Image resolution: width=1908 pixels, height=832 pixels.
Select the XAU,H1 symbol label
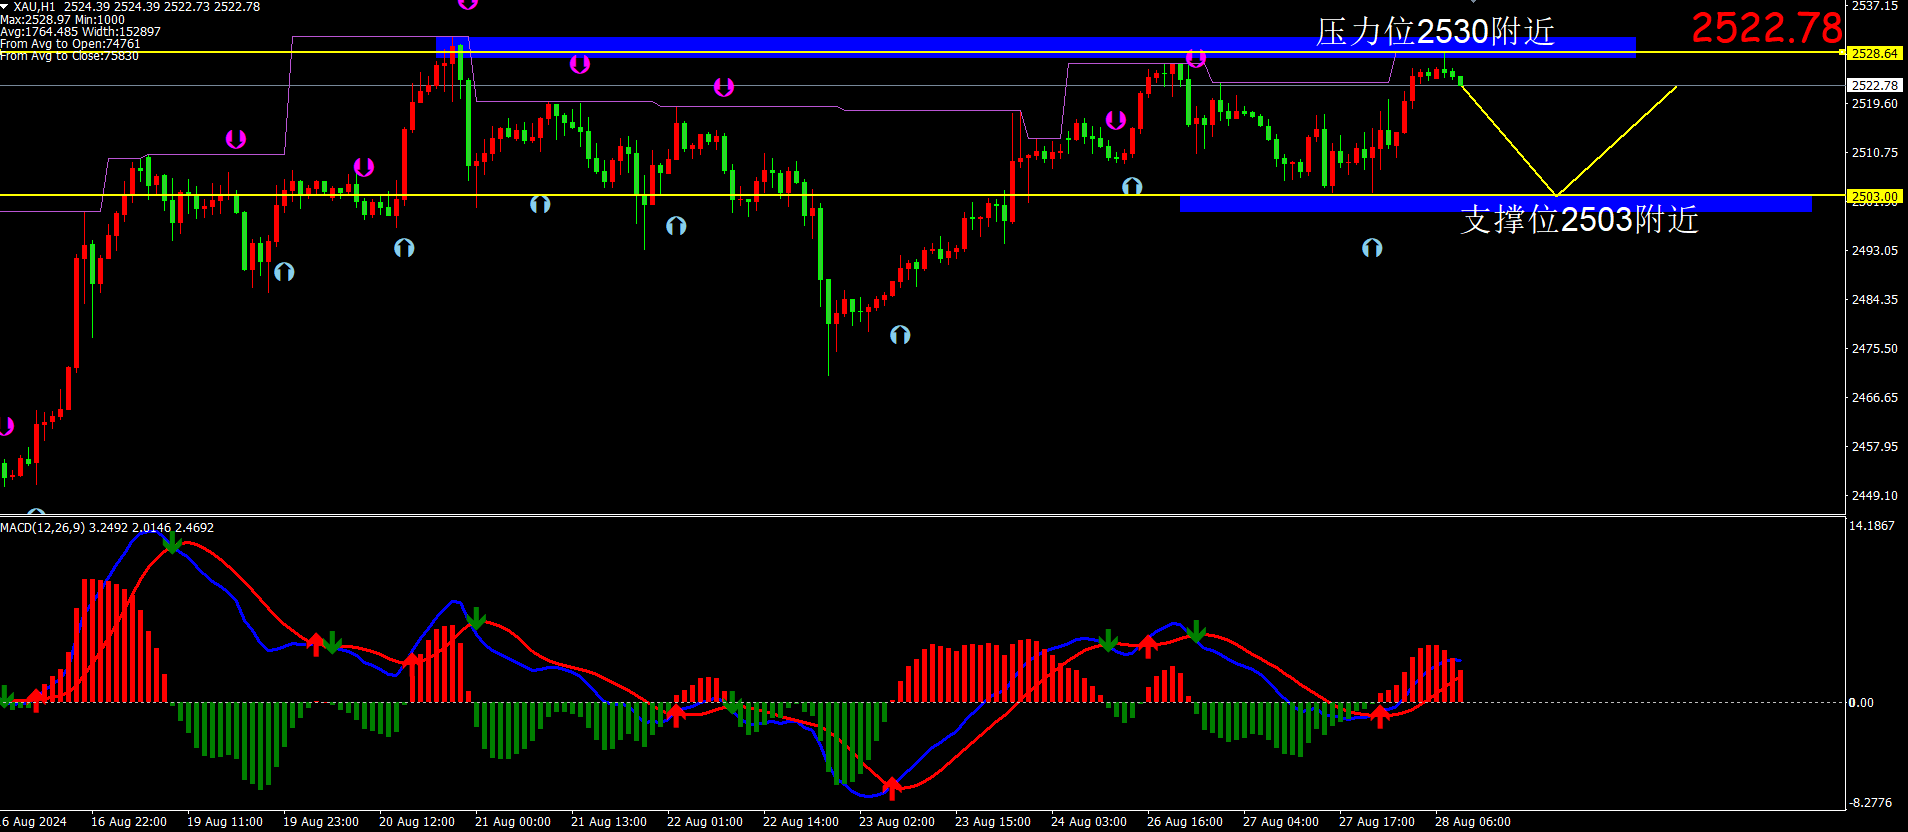pyautogui.click(x=34, y=7)
